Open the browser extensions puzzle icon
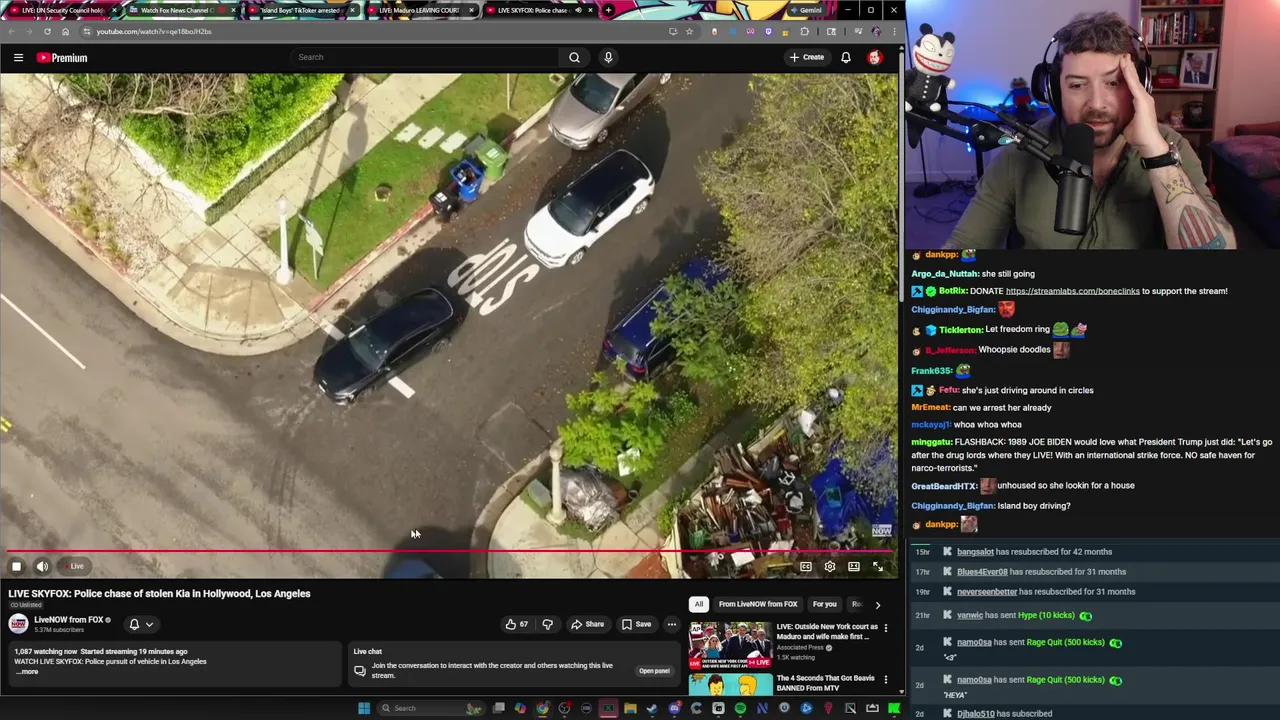This screenshot has width=1280, height=720. pos(804,31)
